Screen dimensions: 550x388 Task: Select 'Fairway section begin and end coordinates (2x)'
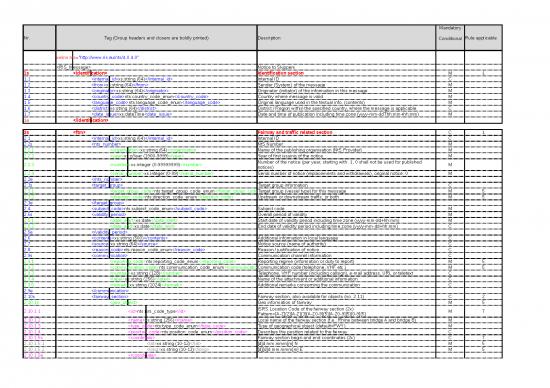[307, 337]
